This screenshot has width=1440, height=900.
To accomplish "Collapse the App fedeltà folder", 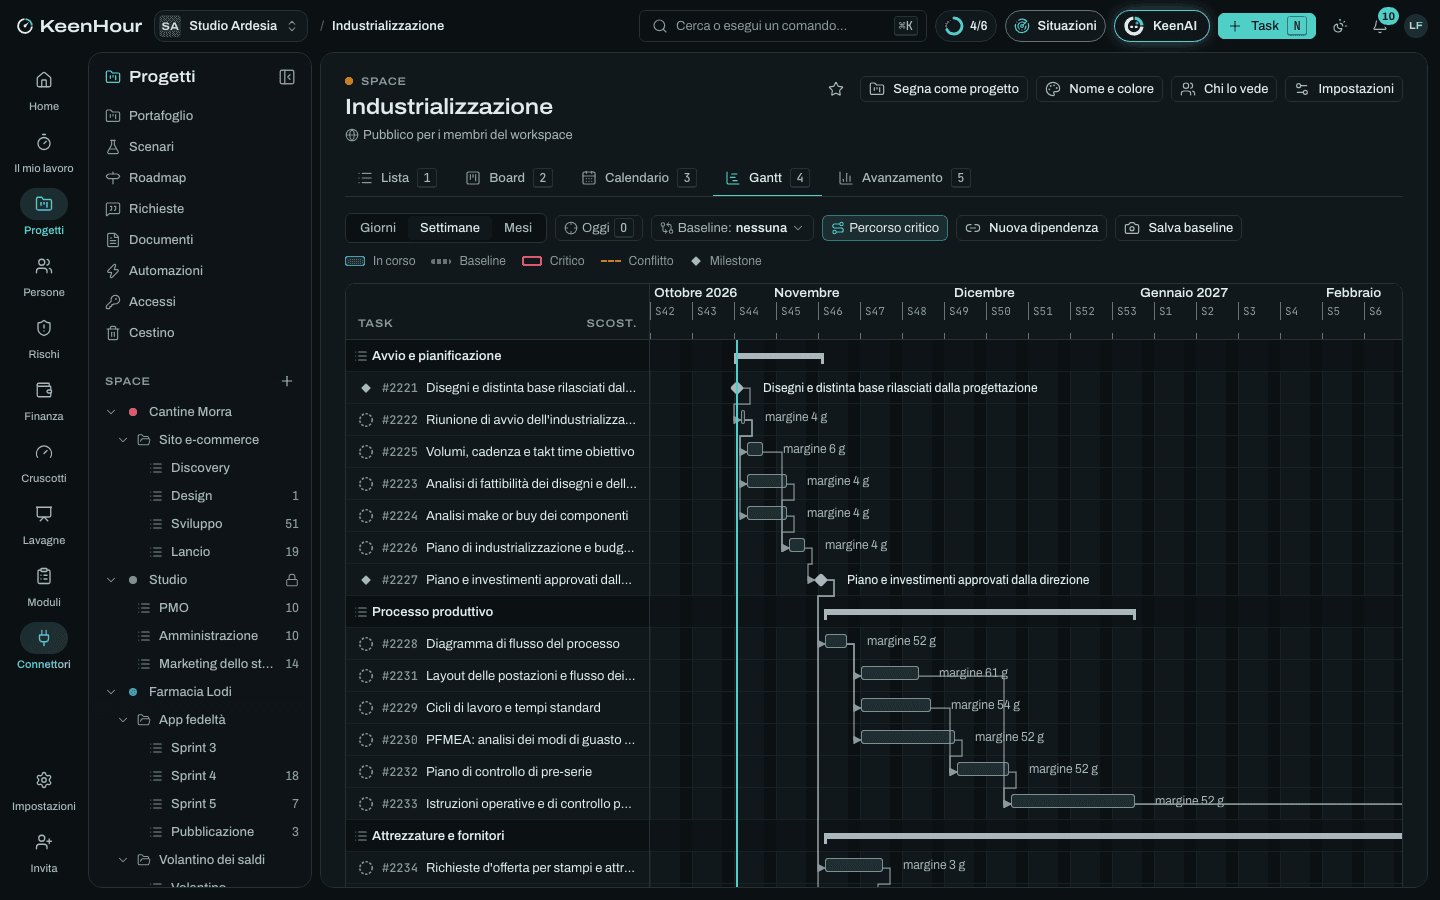I will point(123,720).
